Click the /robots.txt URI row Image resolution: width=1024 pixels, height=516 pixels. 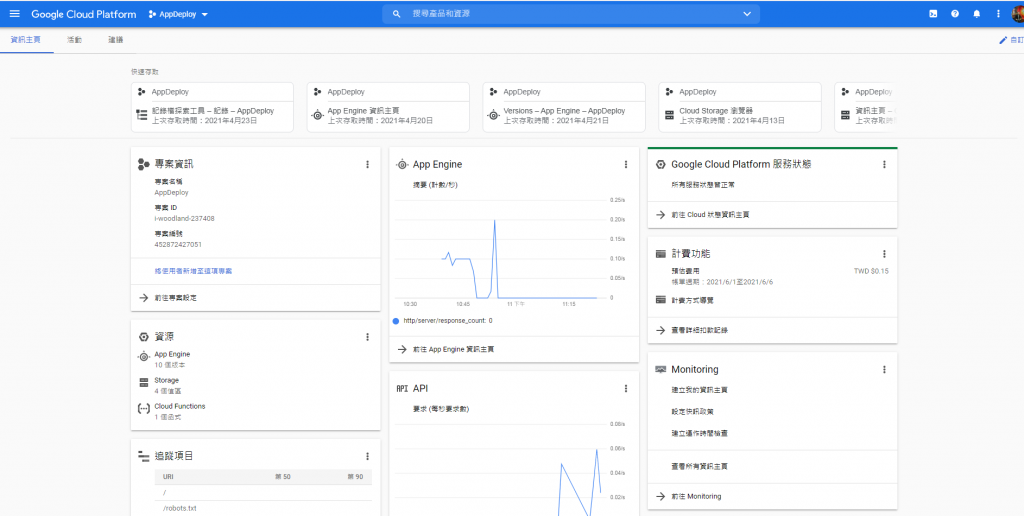263,508
